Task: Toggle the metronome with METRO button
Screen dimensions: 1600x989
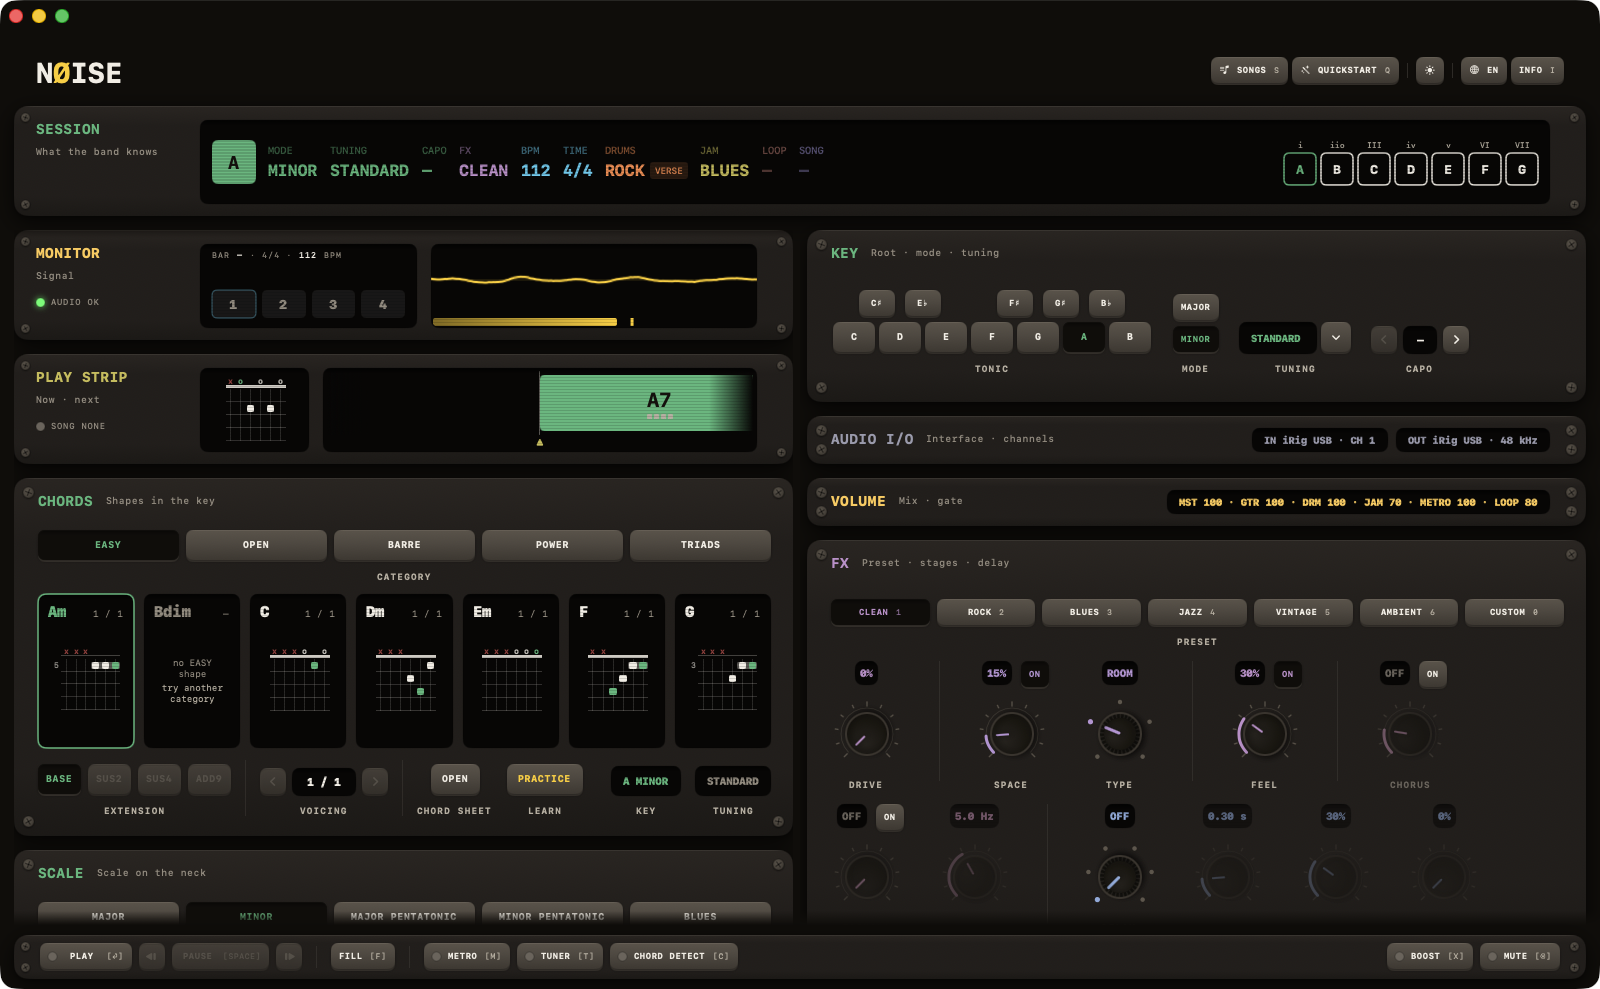Action: click(x=466, y=956)
